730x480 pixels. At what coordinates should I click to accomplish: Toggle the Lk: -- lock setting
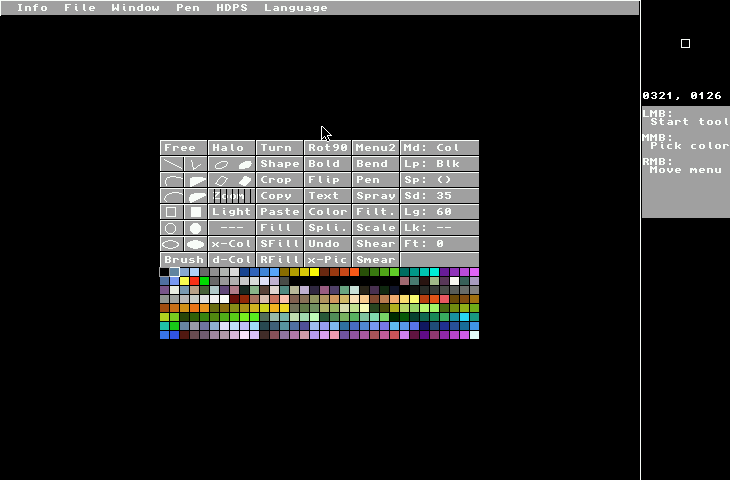(439, 228)
